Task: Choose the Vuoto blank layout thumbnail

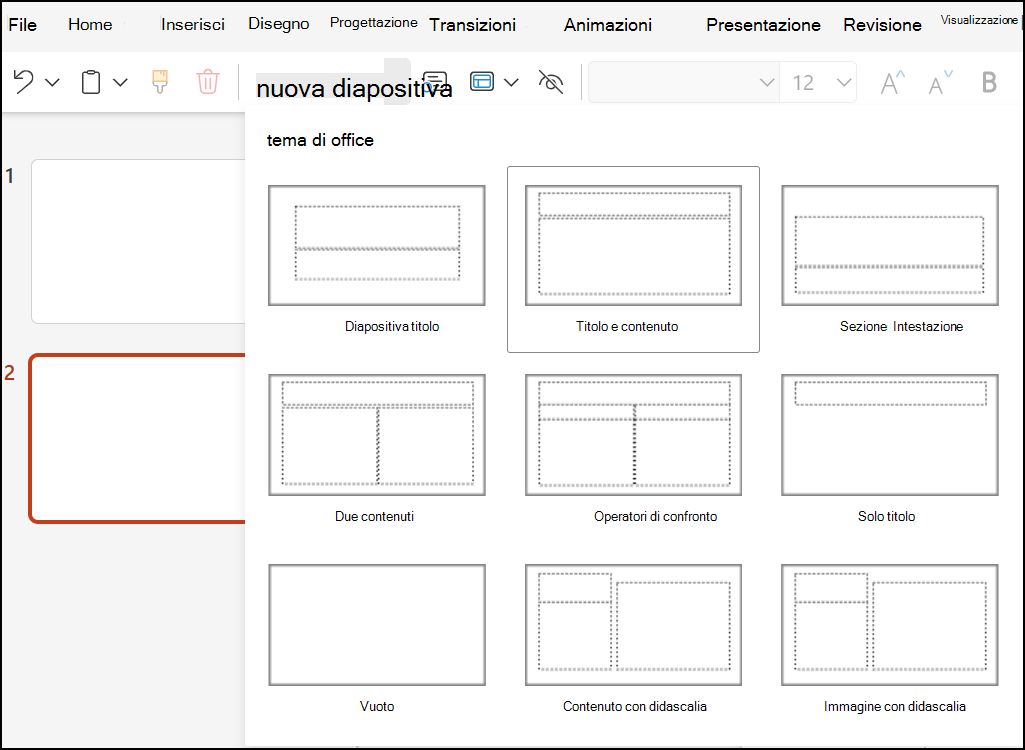Action: tap(377, 625)
